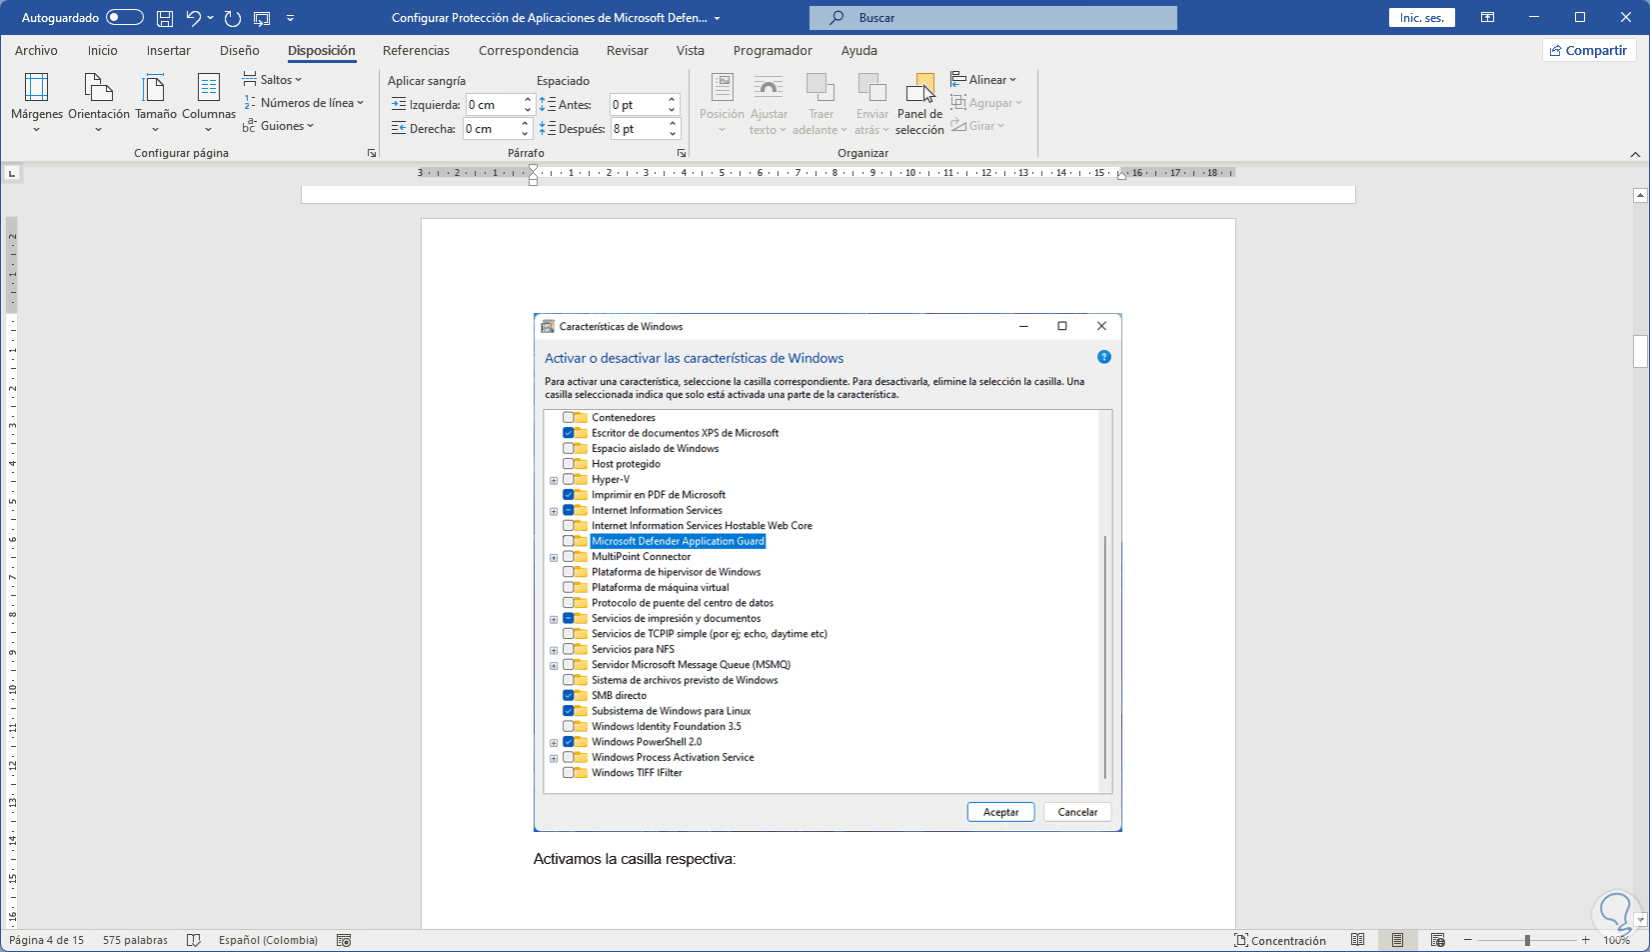Open the Configurar página dialog launcher
Viewport: 1650px width, 952px height.
[x=372, y=153]
